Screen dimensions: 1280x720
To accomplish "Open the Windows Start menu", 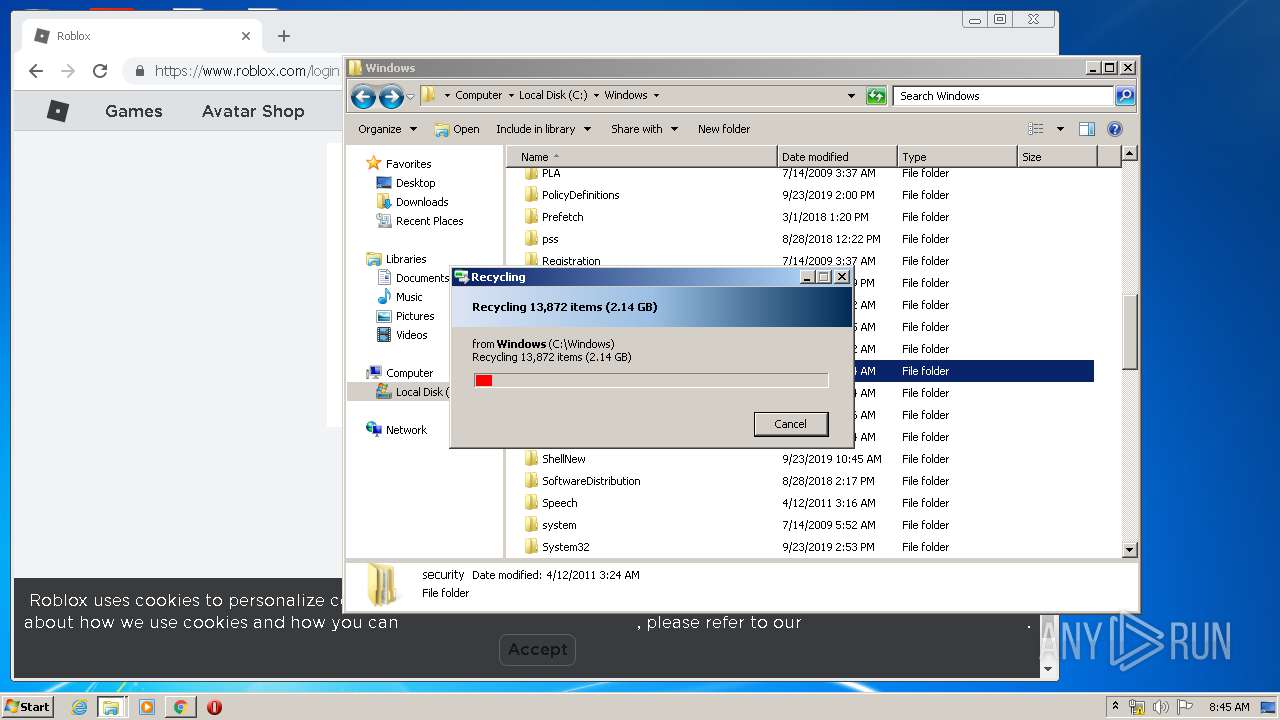I will pyautogui.click(x=28, y=707).
